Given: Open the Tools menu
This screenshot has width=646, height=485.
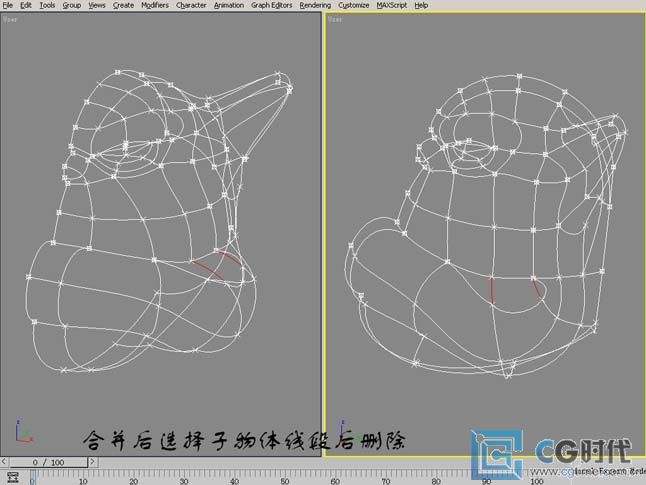Looking at the screenshot, I should coord(47,5).
